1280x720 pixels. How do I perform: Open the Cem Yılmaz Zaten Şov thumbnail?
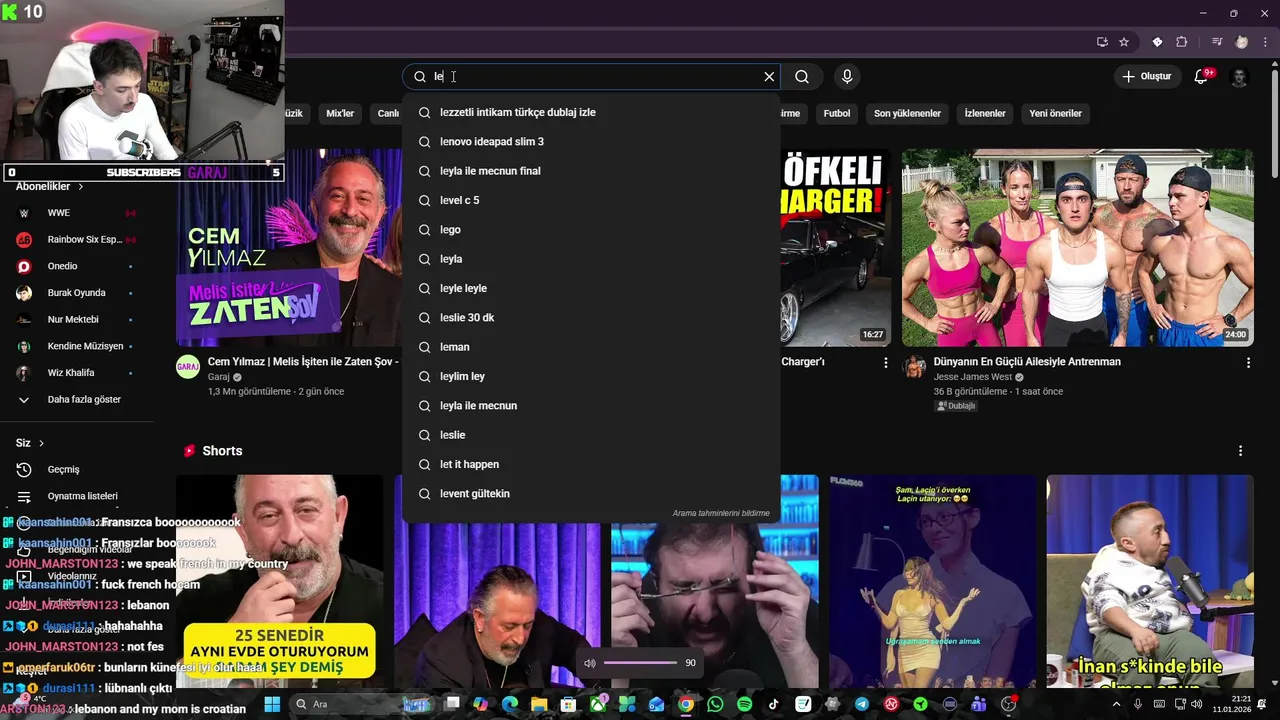click(x=290, y=248)
